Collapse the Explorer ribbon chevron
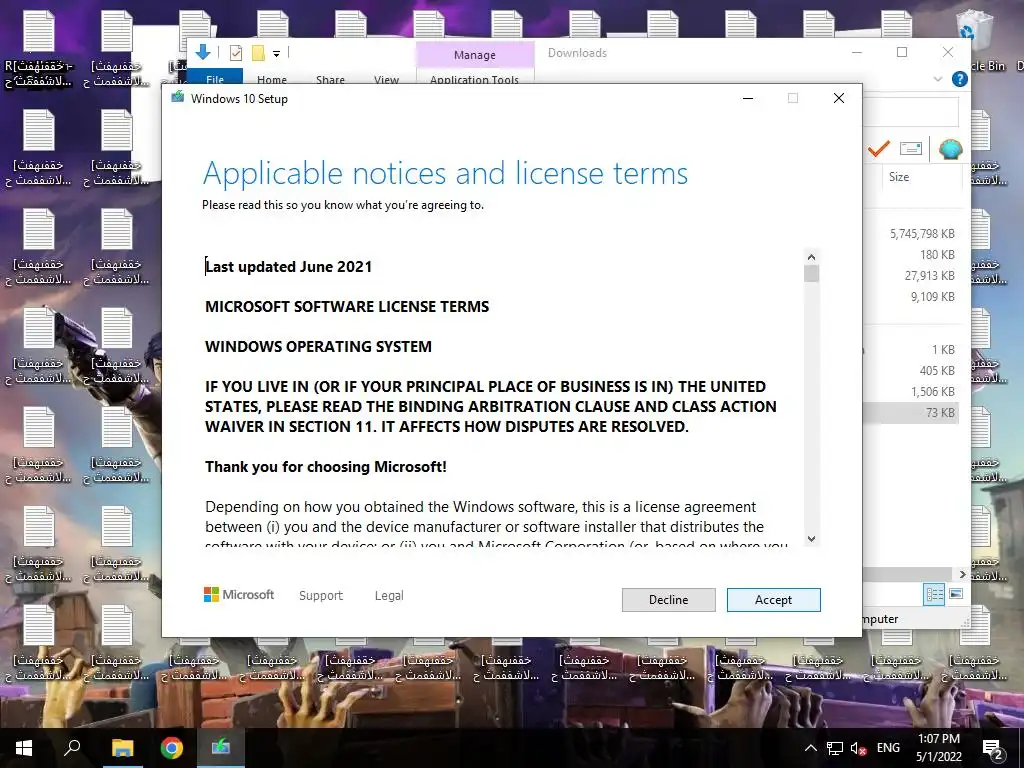Image resolution: width=1024 pixels, height=768 pixels. click(938, 79)
